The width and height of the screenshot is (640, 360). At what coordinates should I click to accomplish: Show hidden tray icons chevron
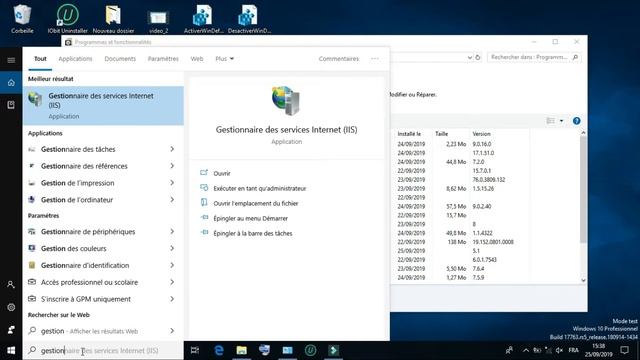[x=526, y=350]
